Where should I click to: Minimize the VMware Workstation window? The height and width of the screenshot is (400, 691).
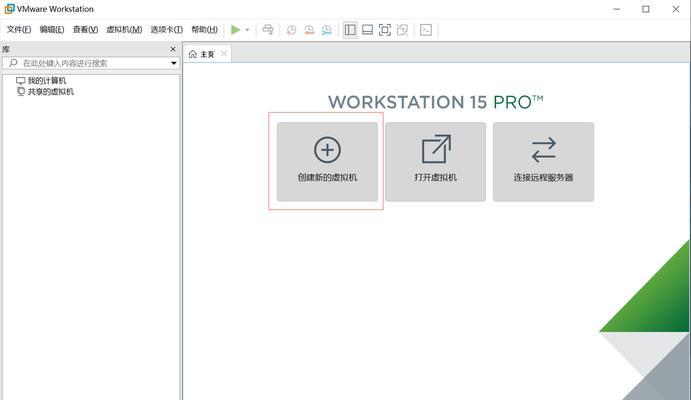pyautogui.click(x=617, y=9)
